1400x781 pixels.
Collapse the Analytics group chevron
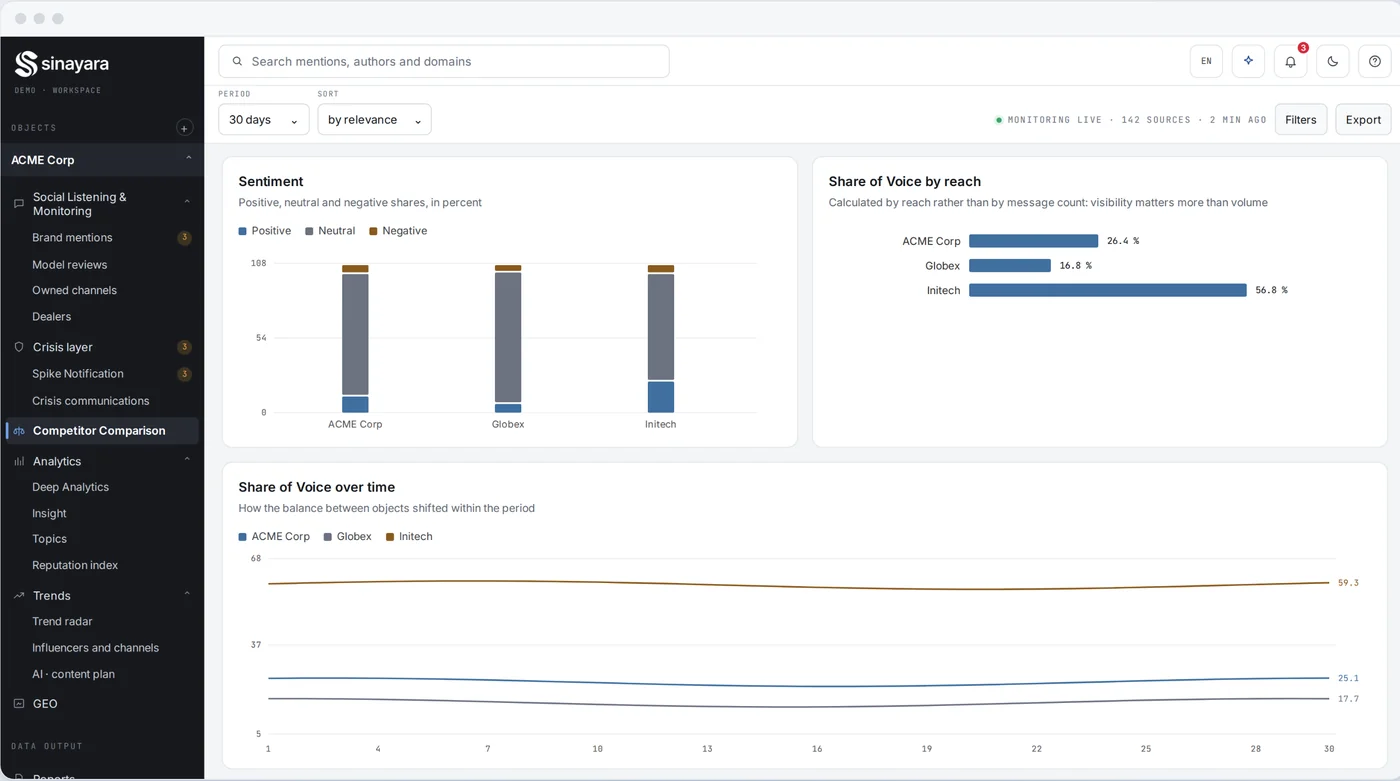pyautogui.click(x=187, y=460)
